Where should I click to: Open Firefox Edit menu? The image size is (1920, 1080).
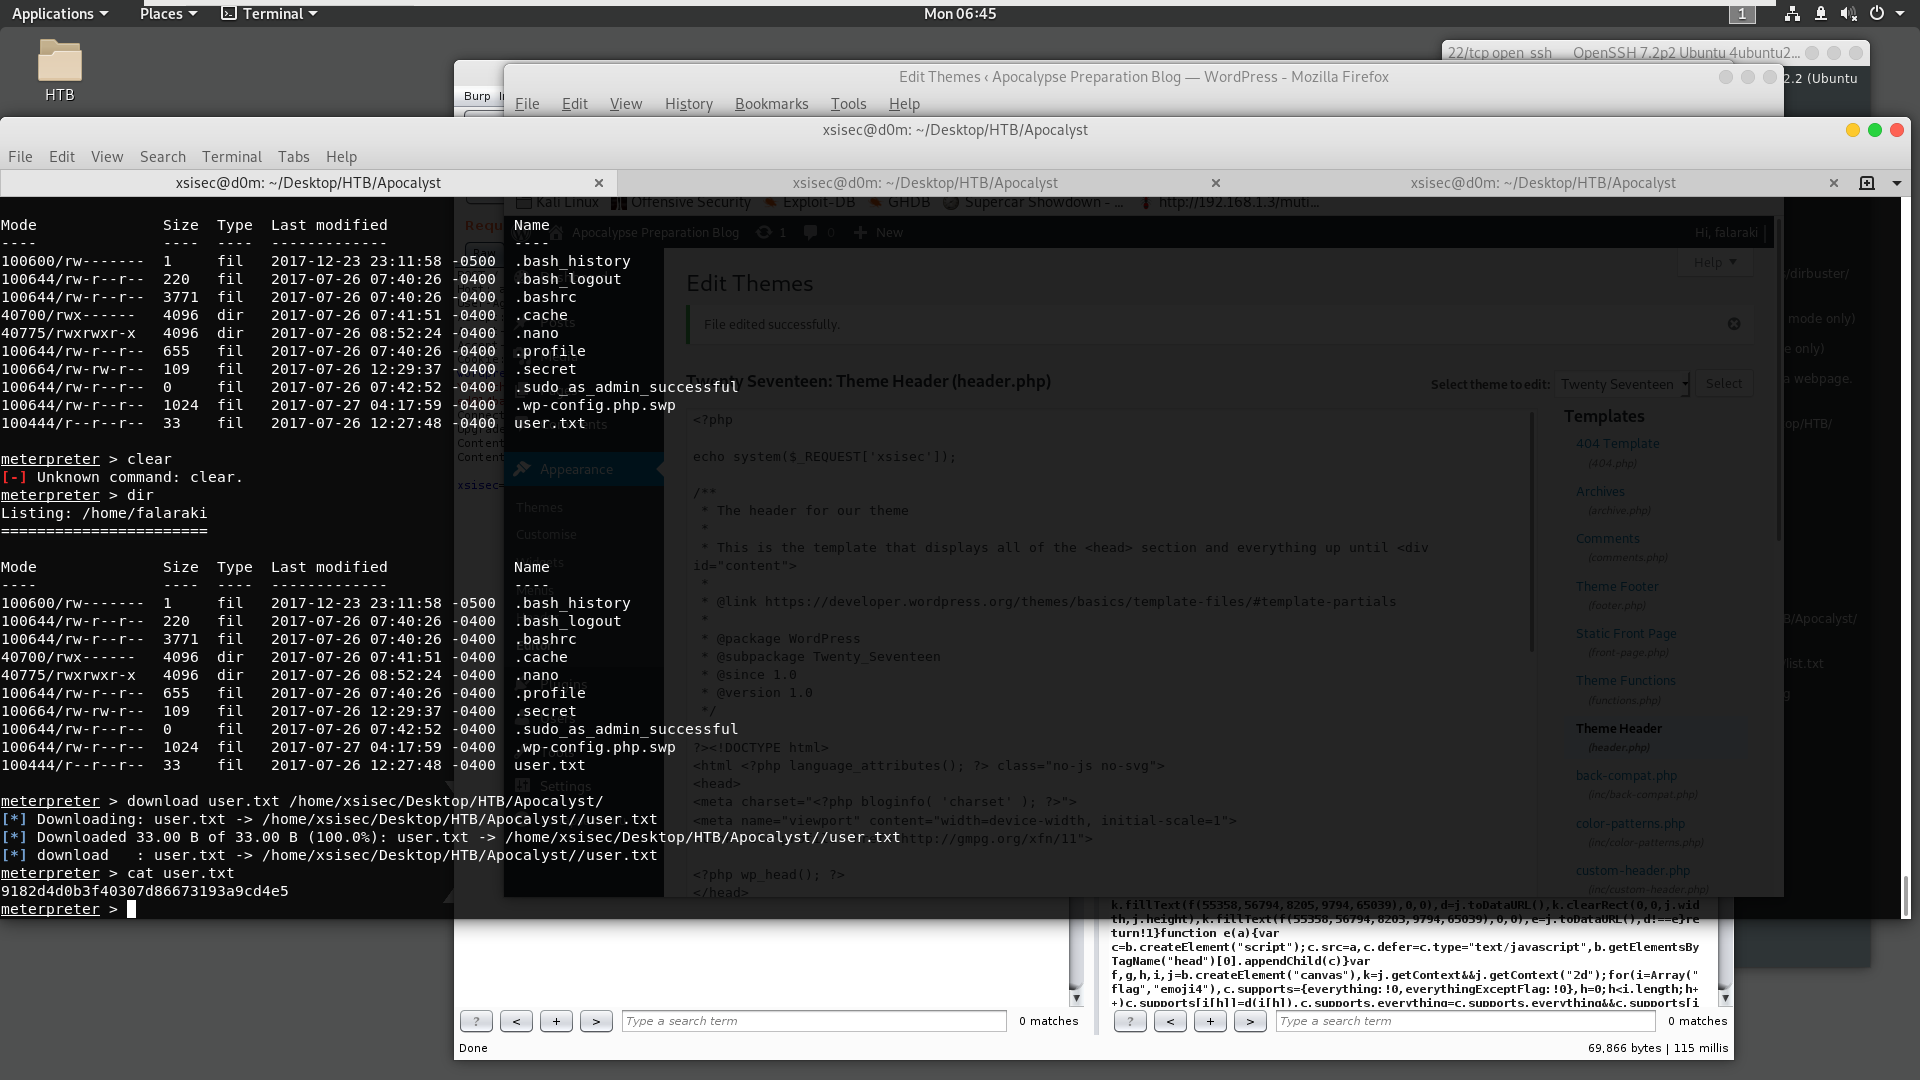(x=575, y=104)
